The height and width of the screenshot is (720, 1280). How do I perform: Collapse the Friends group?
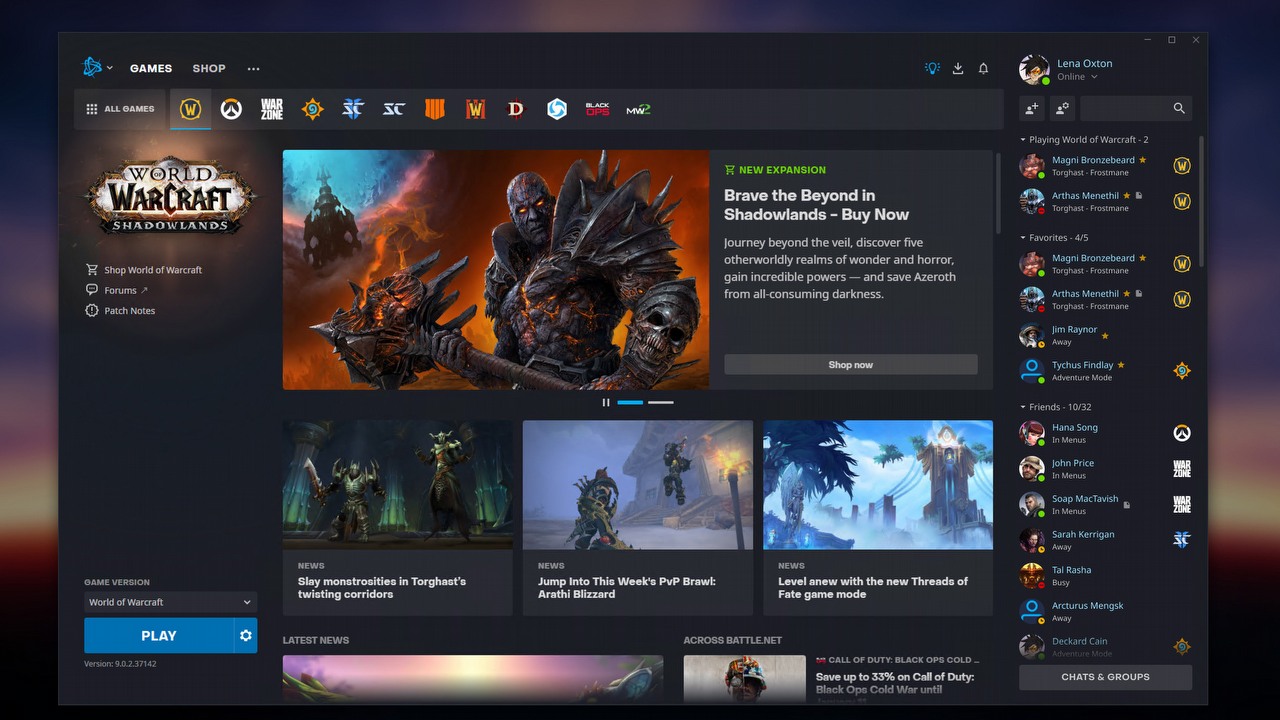(x=1055, y=407)
